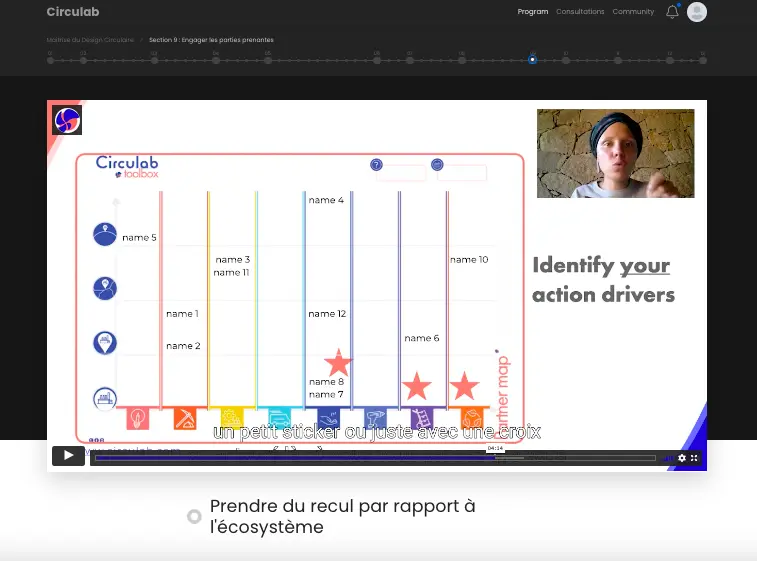The image size is (757, 561).
Task: Click the presenter webcam thumbnail
Action: [616, 154]
